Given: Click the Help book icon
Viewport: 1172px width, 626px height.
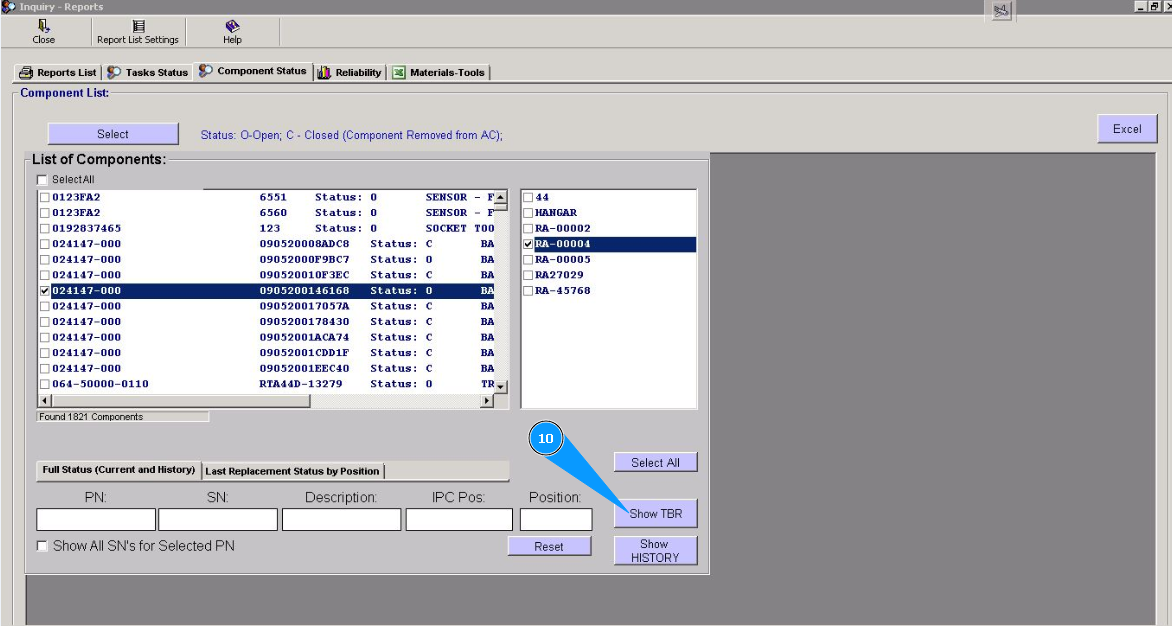Looking at the screenshot, I should click(232, 26).
